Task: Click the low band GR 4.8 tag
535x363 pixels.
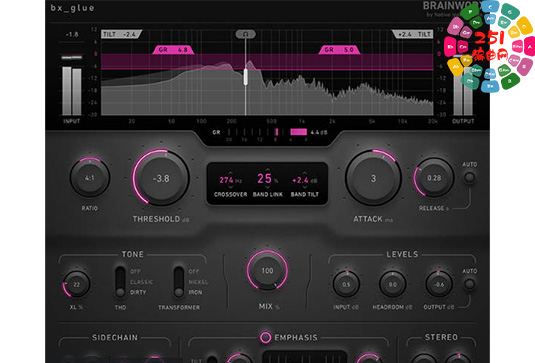Action: click(173, 50)
